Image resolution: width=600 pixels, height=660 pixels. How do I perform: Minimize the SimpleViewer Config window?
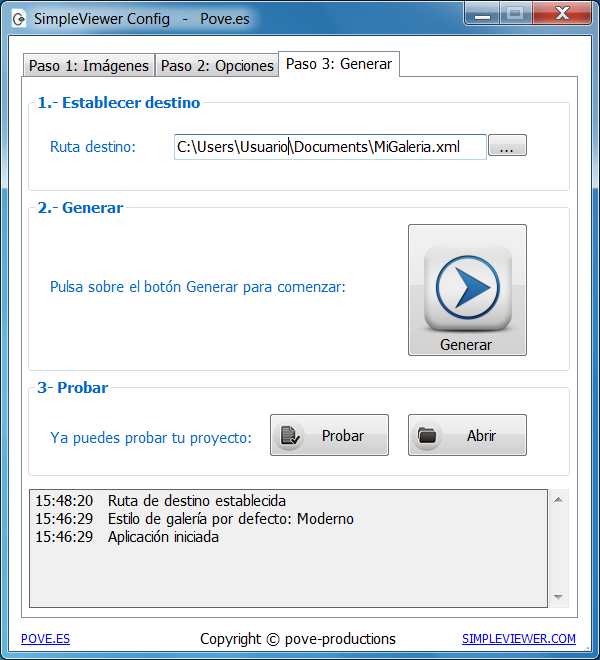tap(484, 14)
